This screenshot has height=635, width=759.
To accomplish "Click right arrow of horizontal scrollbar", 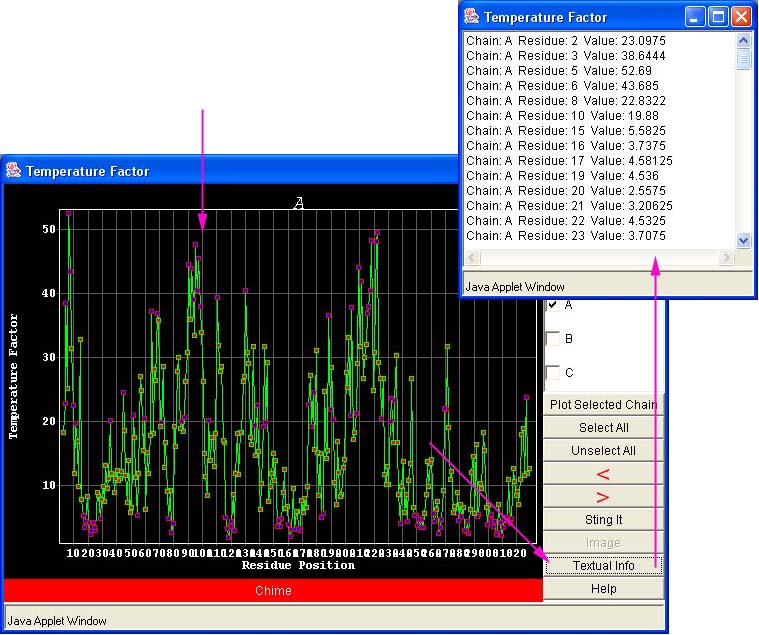I will 726,257.
